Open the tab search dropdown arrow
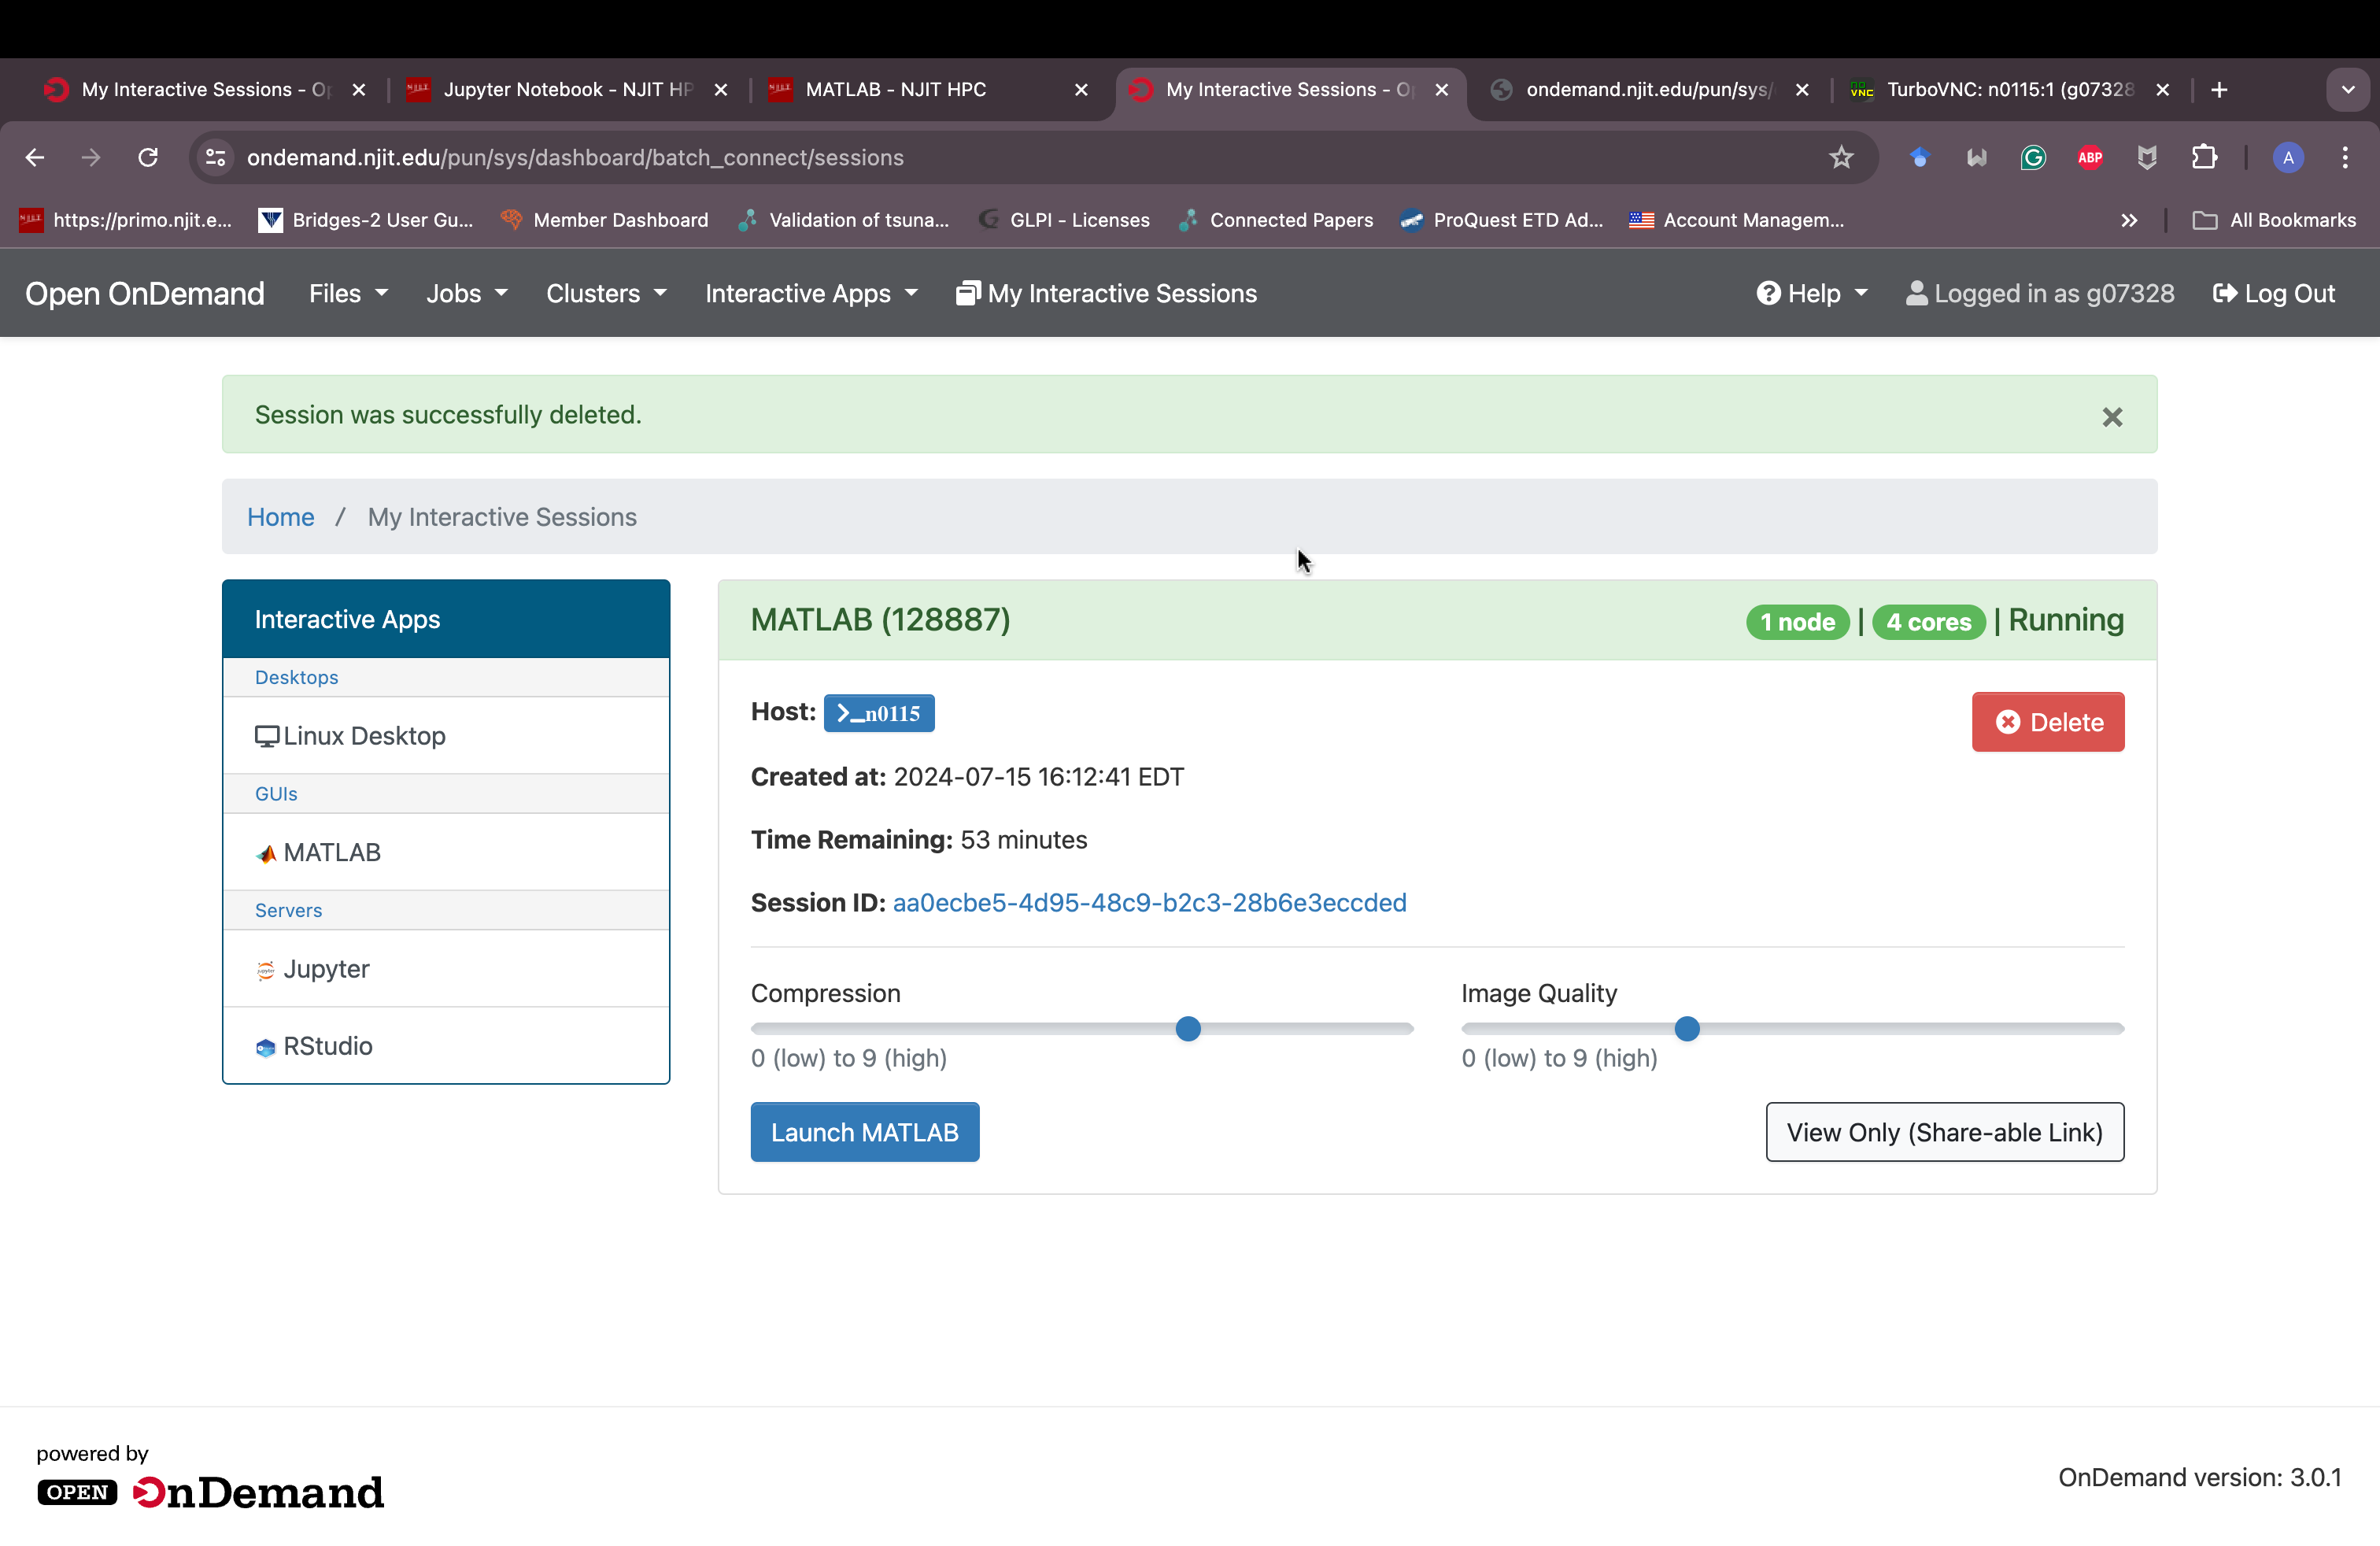Screen dimensions: 2380x1546 [x=2348, y=90]
